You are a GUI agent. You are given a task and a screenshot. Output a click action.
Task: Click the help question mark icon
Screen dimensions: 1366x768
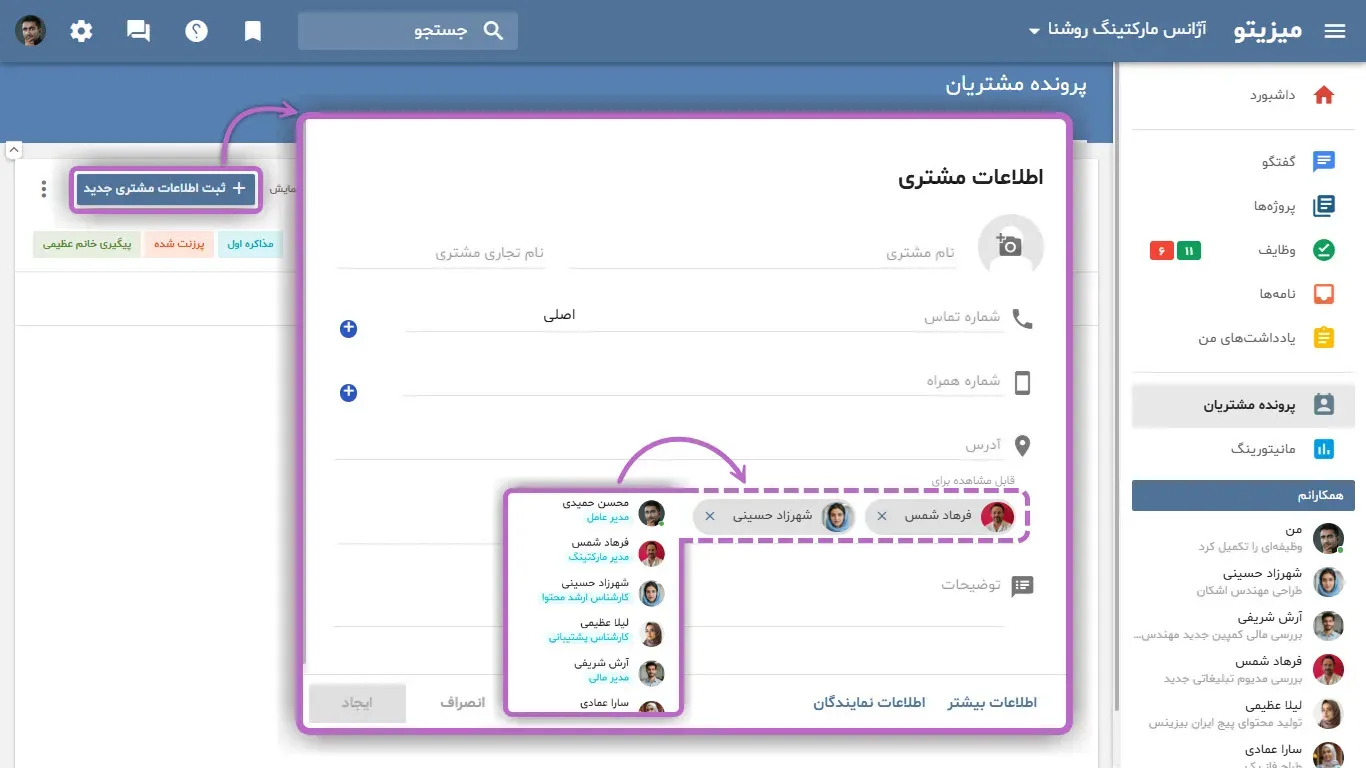[196, 31]
